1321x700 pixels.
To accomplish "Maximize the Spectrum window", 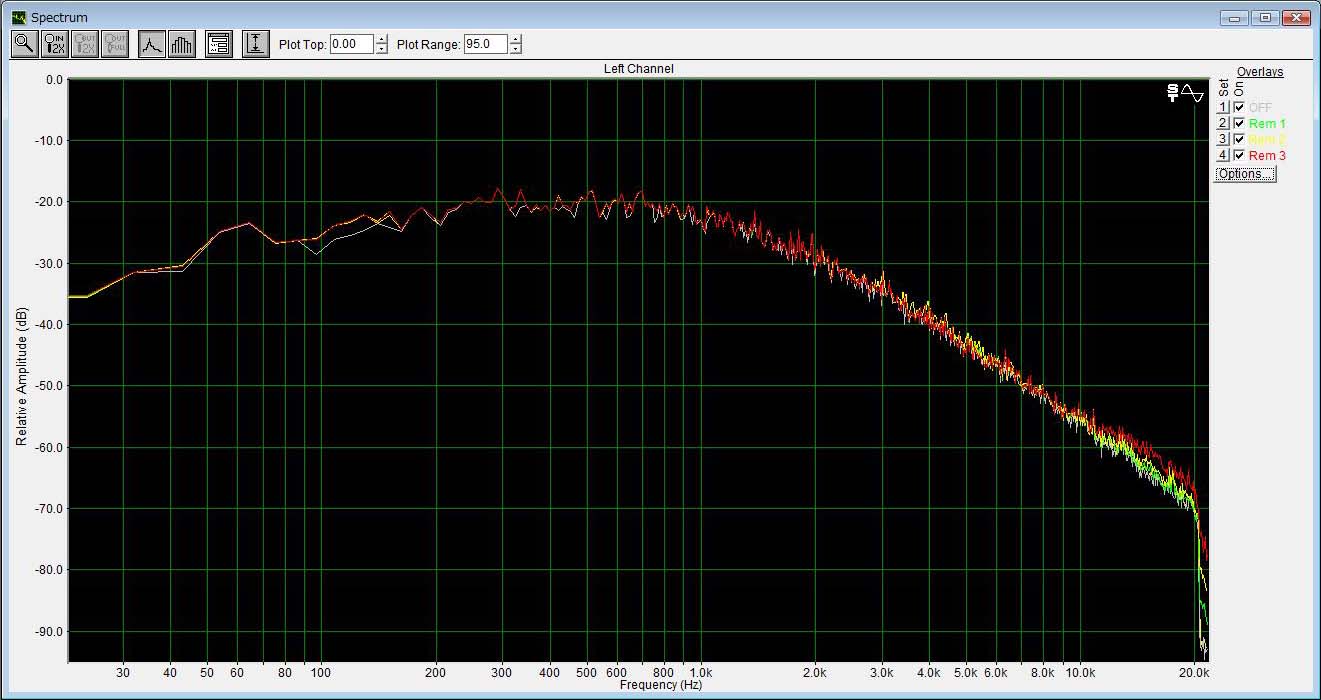I will pyautogui.click(x=1265, y=17).
